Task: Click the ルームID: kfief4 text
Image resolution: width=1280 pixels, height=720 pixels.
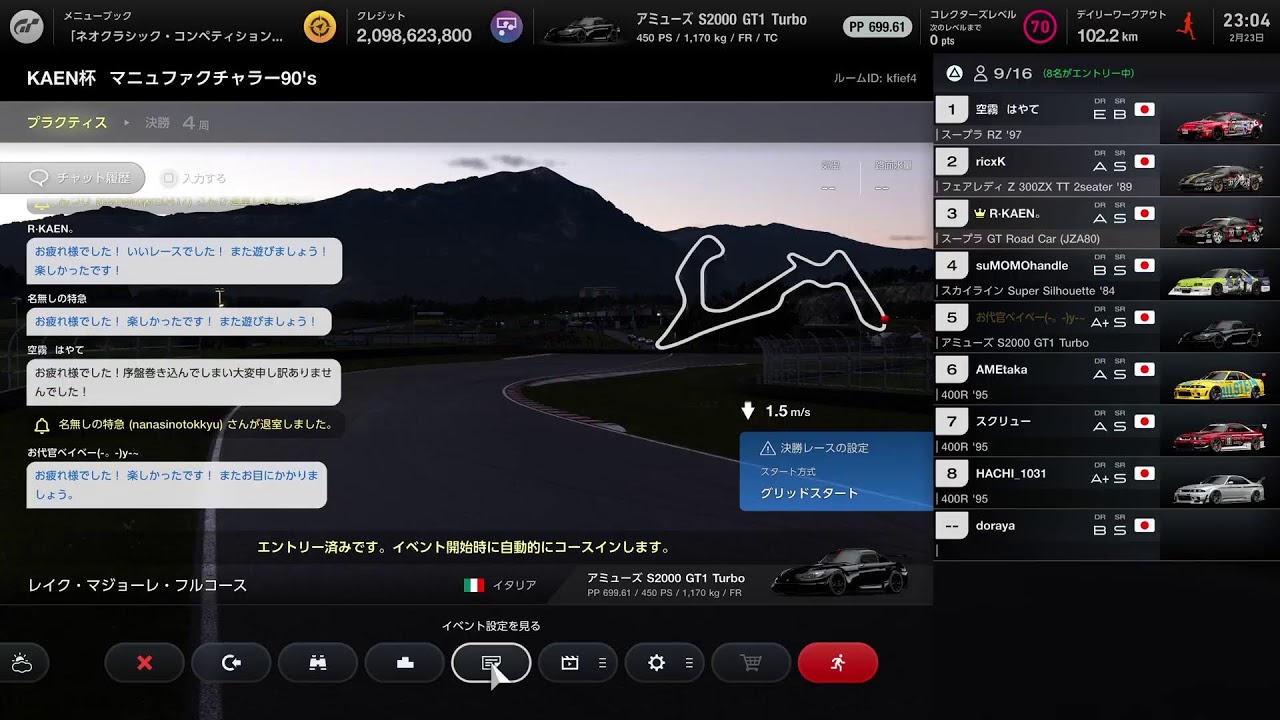Action: click(875, 78)
